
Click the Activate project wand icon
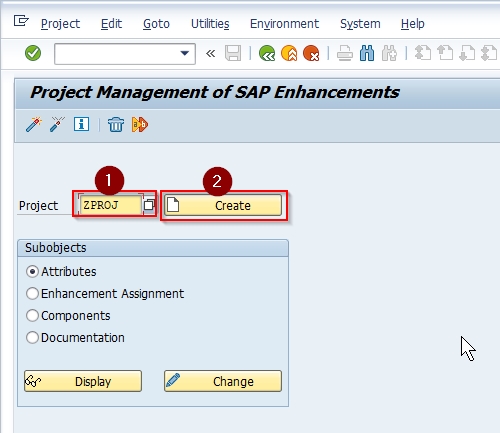pos(34,124)
